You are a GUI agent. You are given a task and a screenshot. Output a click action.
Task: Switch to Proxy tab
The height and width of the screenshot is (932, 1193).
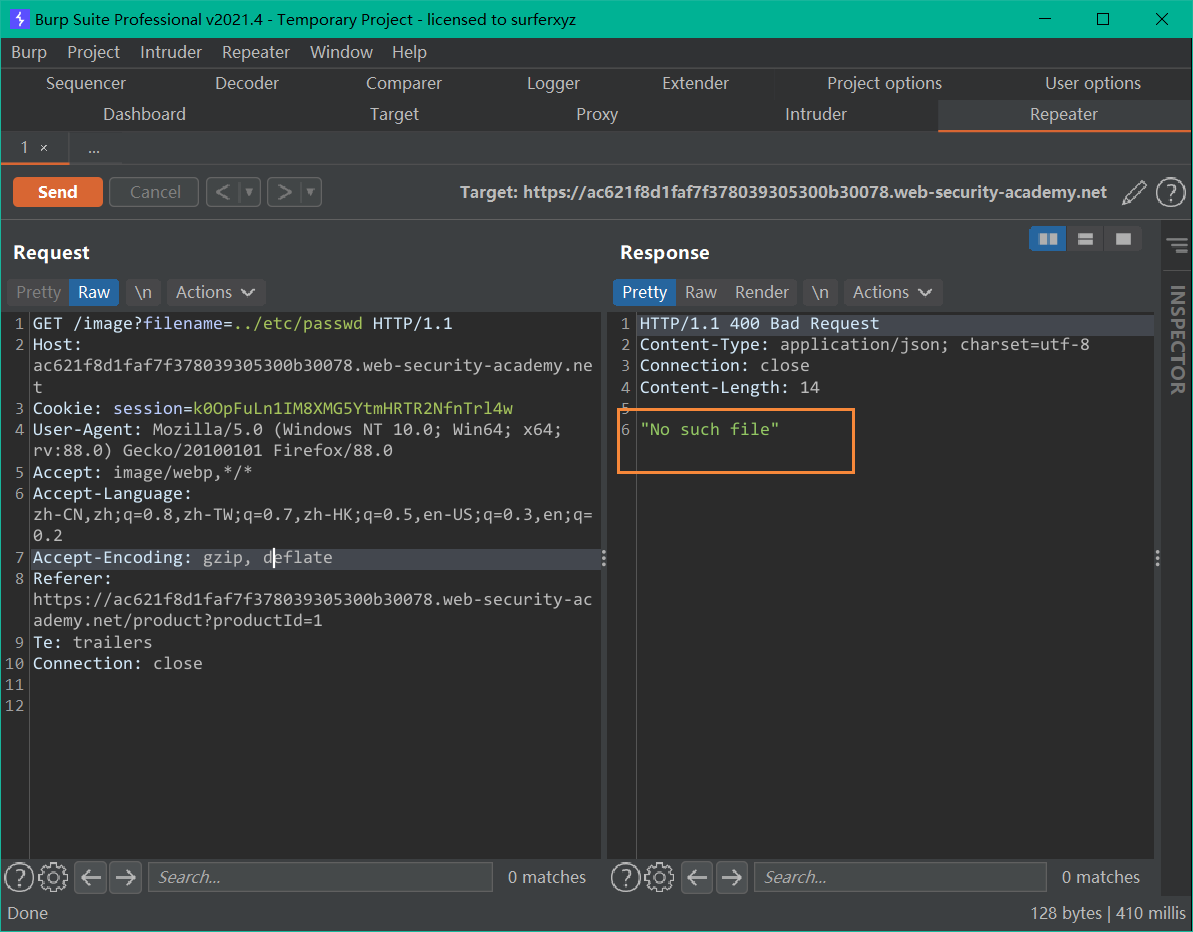[597, 115]
